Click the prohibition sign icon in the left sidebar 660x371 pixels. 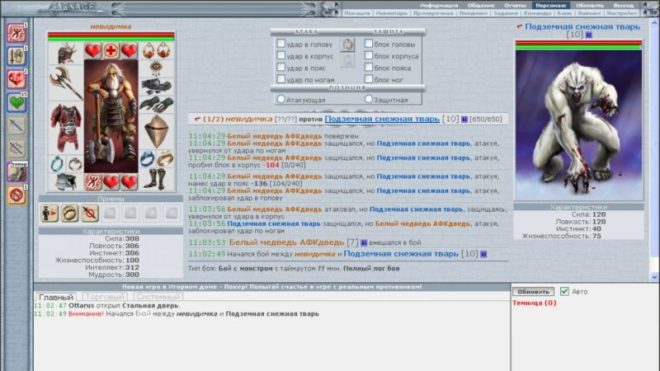[16, 195]
